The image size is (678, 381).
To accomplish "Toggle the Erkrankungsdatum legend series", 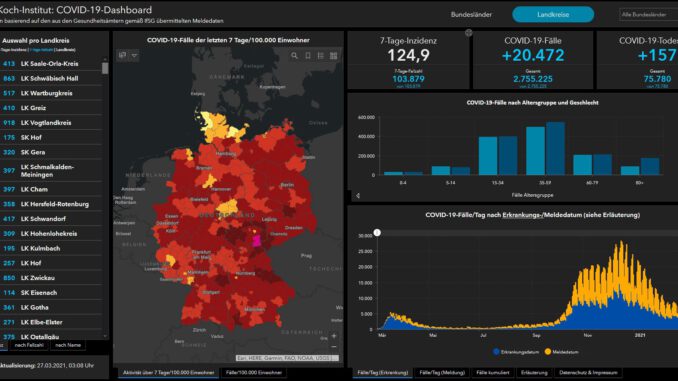I will [x=516, y=352].
